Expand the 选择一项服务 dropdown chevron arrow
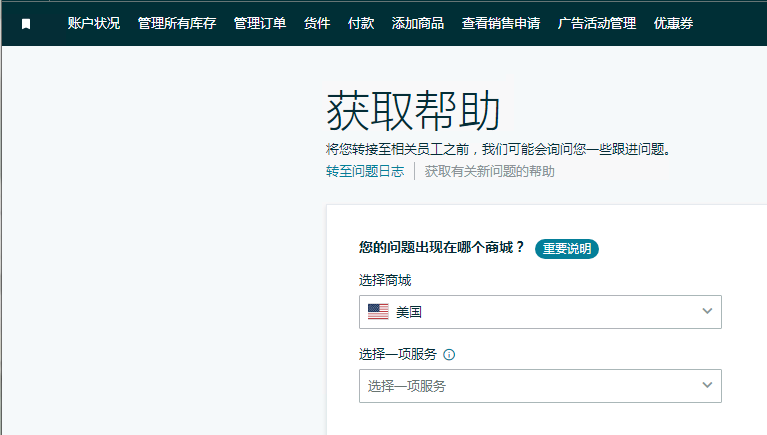The height and width of the screenshot is (435, 767). 708,385
